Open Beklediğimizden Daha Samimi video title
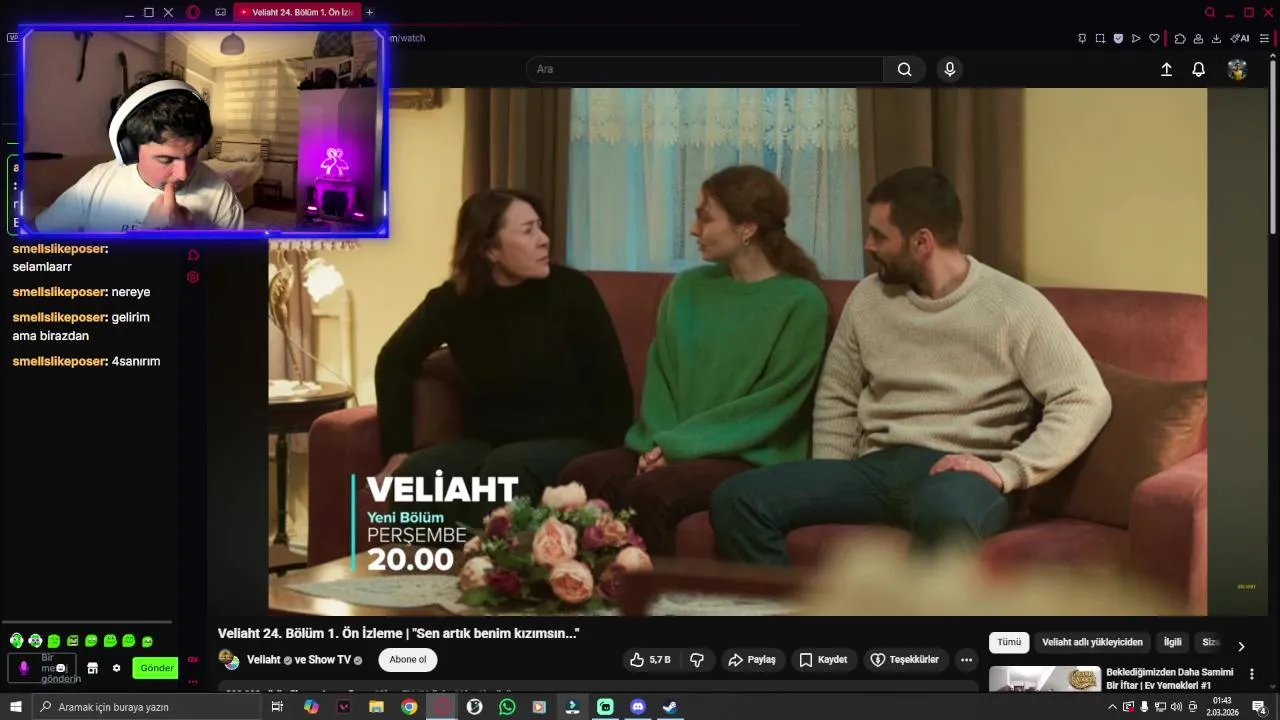The width and height of the screenshot is (1280, 720). point(1170,679)
